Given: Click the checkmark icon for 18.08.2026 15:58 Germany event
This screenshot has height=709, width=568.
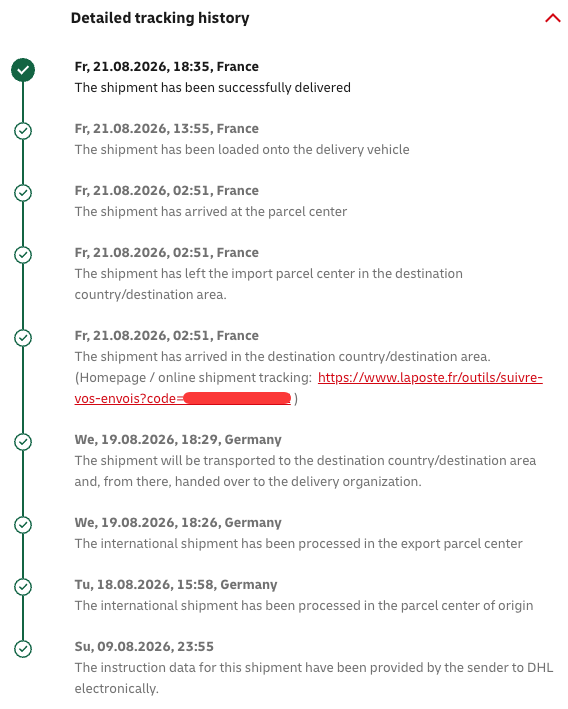Looking at the screenshot, I should [x=23, y=587].
